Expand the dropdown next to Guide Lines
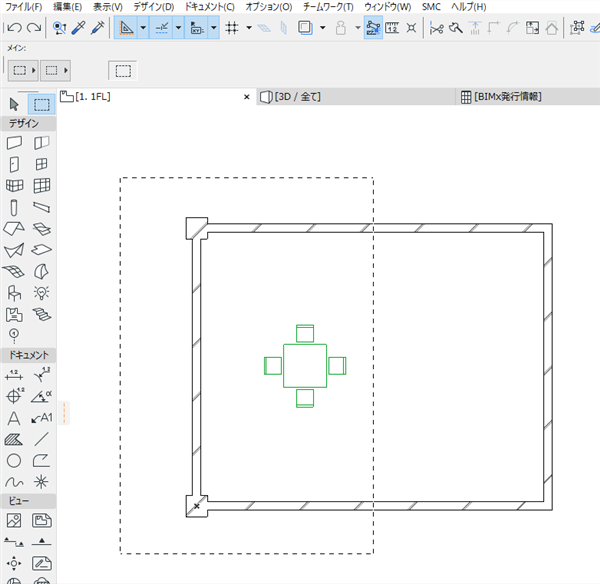The width and height of the screenshot is (600, 584). coord(143,28)
